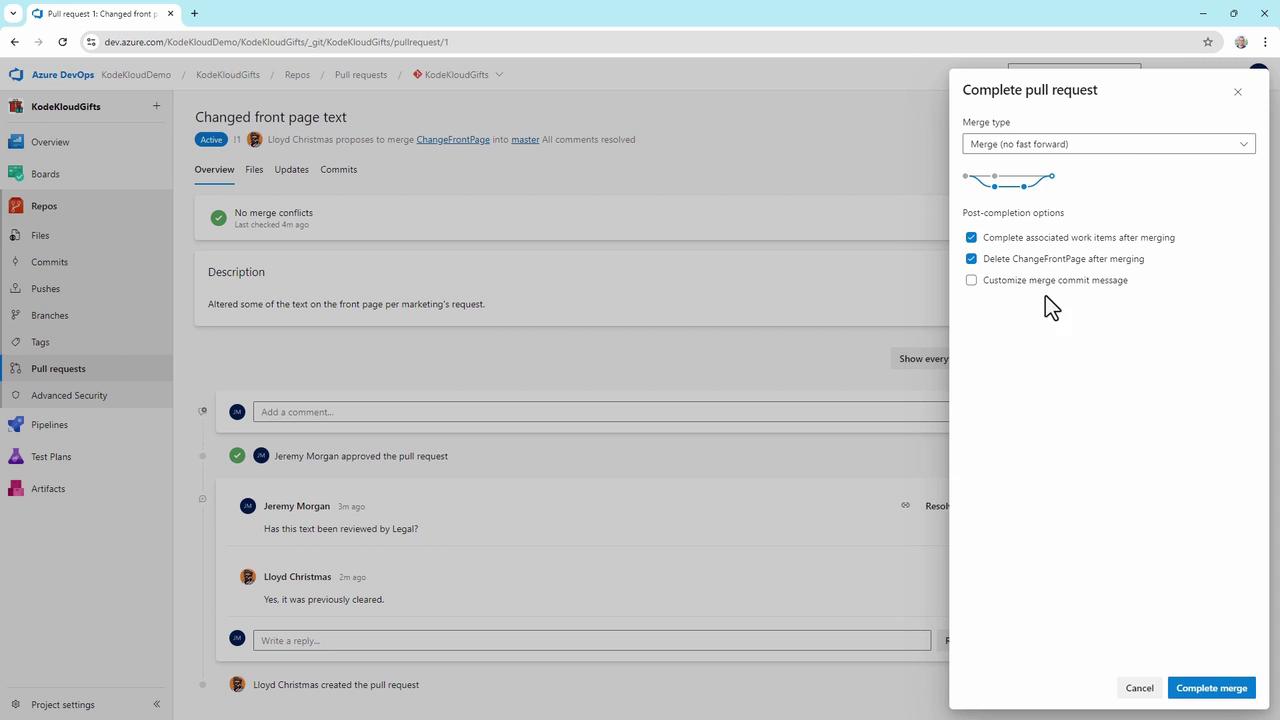Viewport: 1280px width, 720px height.
Task: Click the Active status badge
Action: pos(211,140)
